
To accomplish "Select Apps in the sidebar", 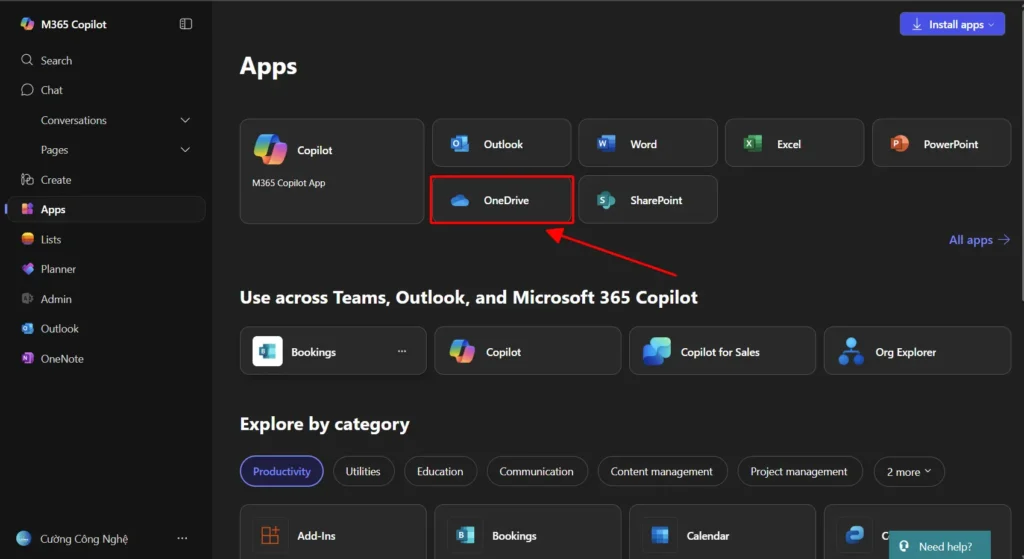I will pyautogui.click(x=106, y=210).
